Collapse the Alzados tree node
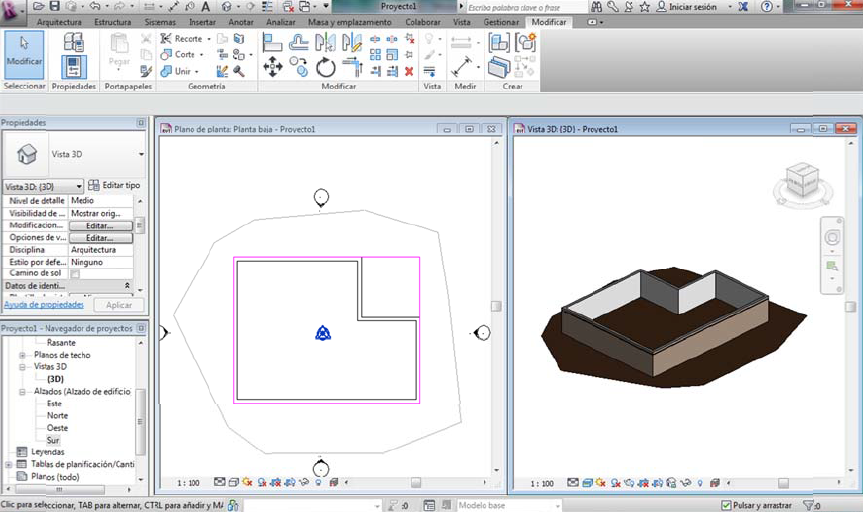Screen dimensions: 863x512 [x=23, y=392]
